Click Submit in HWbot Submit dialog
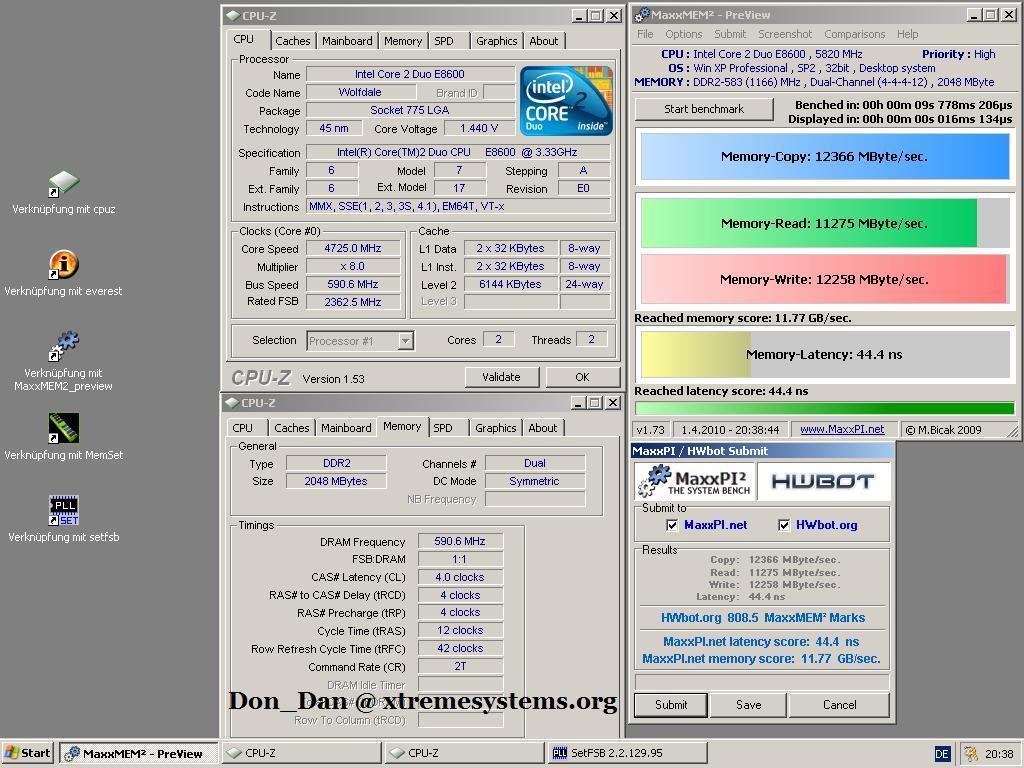The image size is (1024, 768). click(671, 705)
